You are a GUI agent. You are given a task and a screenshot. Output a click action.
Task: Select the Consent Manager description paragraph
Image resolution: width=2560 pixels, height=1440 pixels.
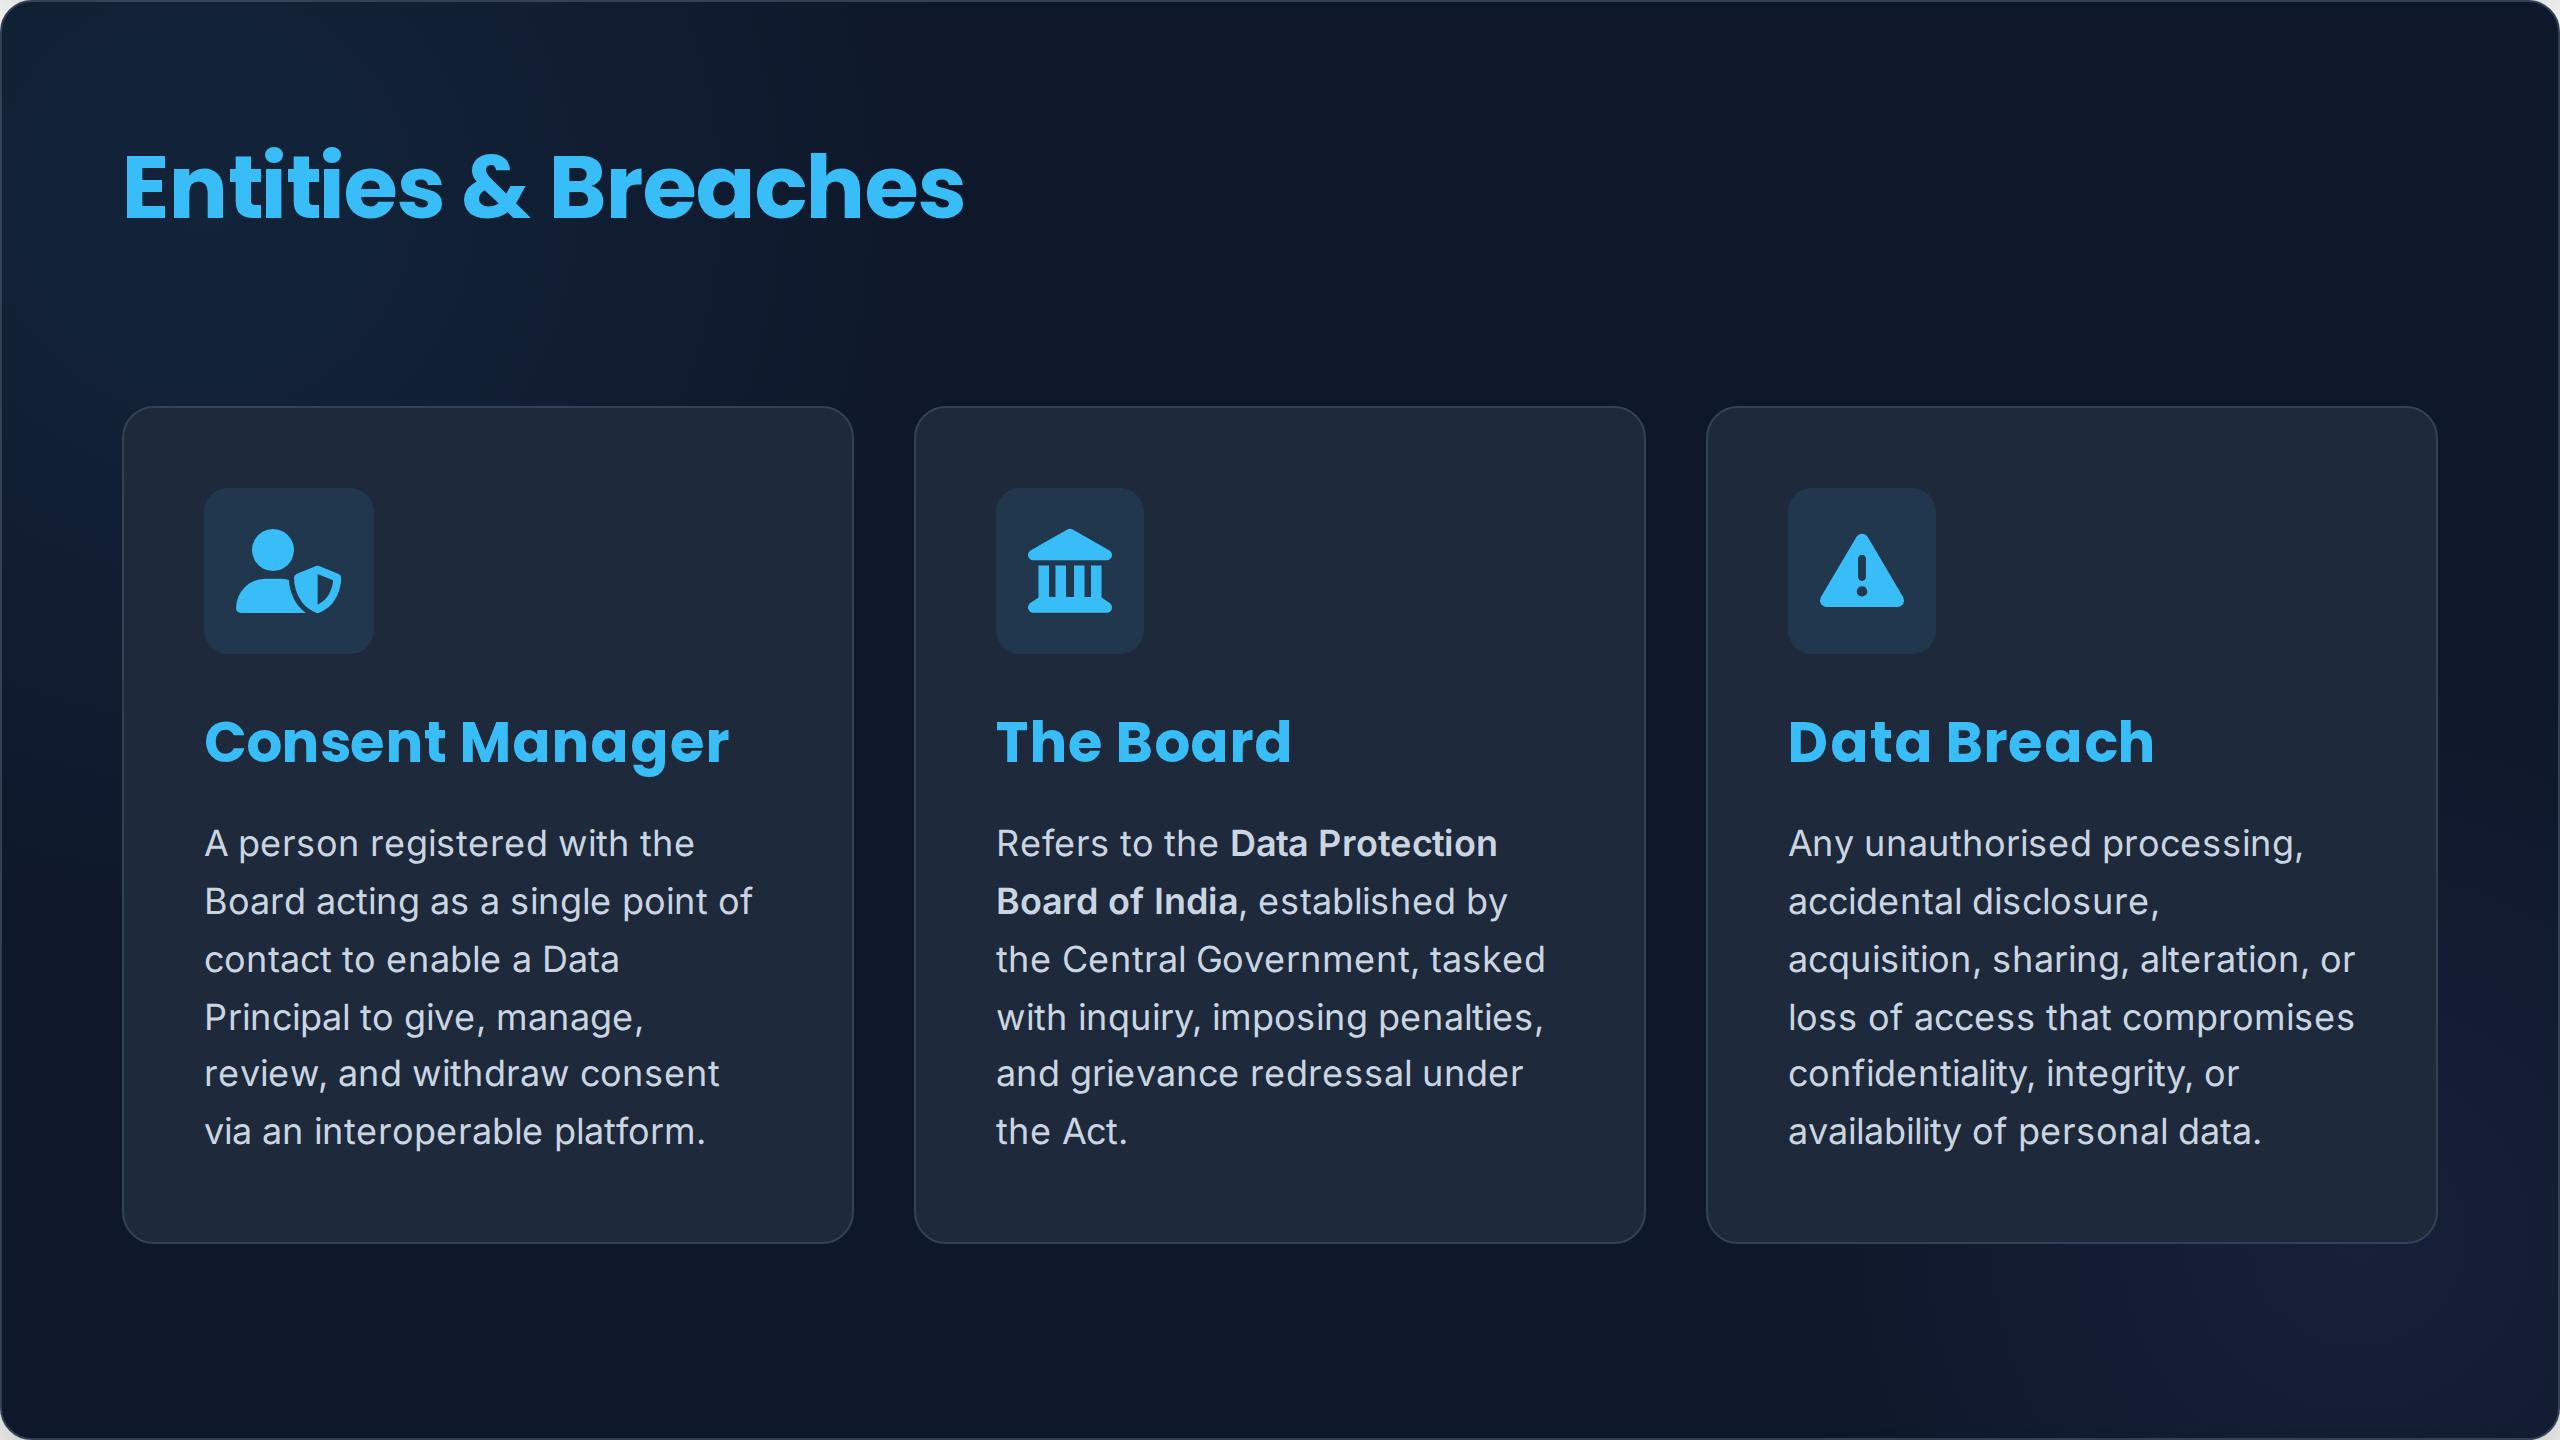[478, 988]
